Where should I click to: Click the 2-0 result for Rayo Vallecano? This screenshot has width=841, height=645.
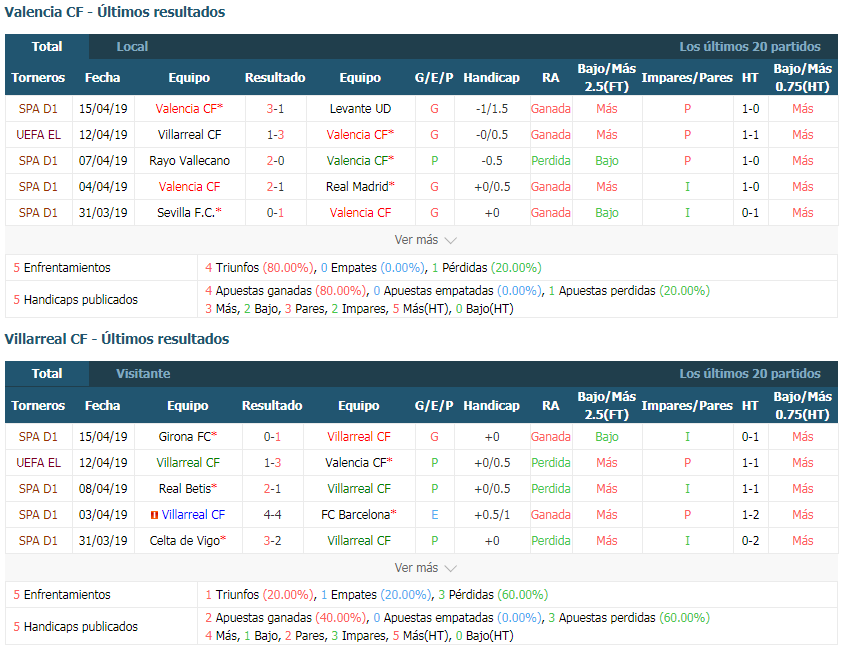pyautogui.click(x=275, y=161)
